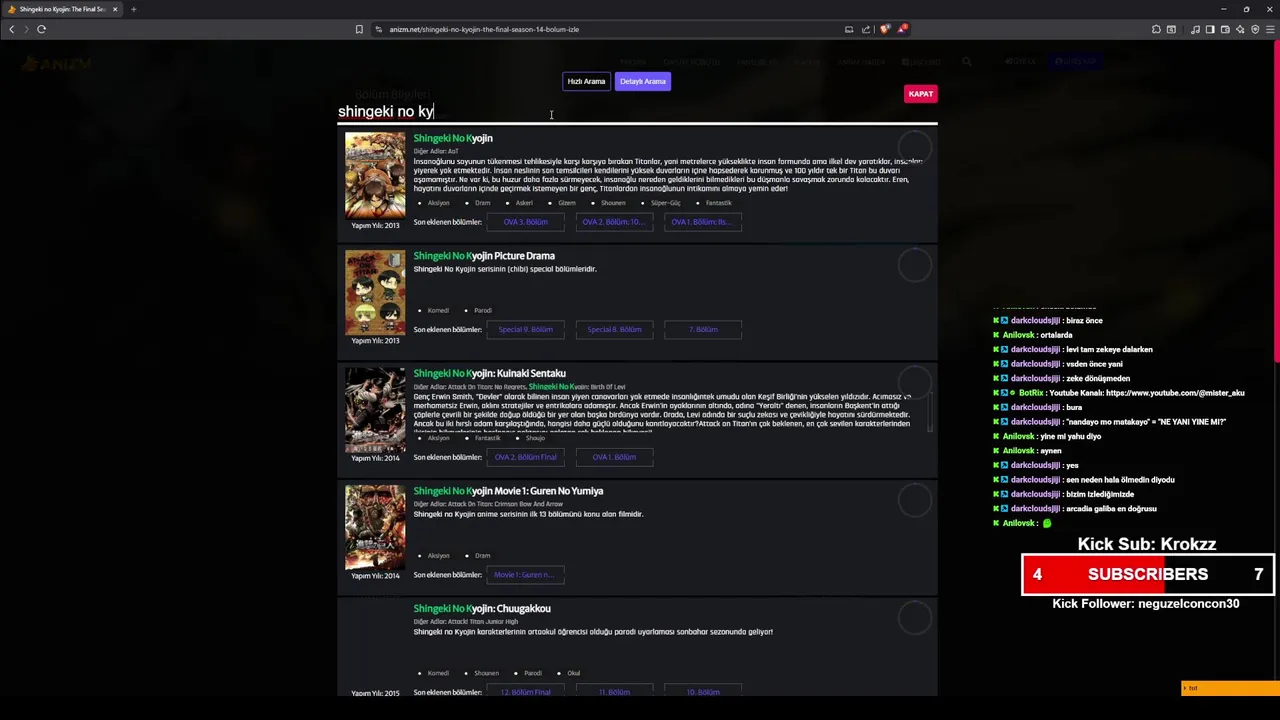Click the SUBSCRIBERS goal progress bar

coord(1148,575)
